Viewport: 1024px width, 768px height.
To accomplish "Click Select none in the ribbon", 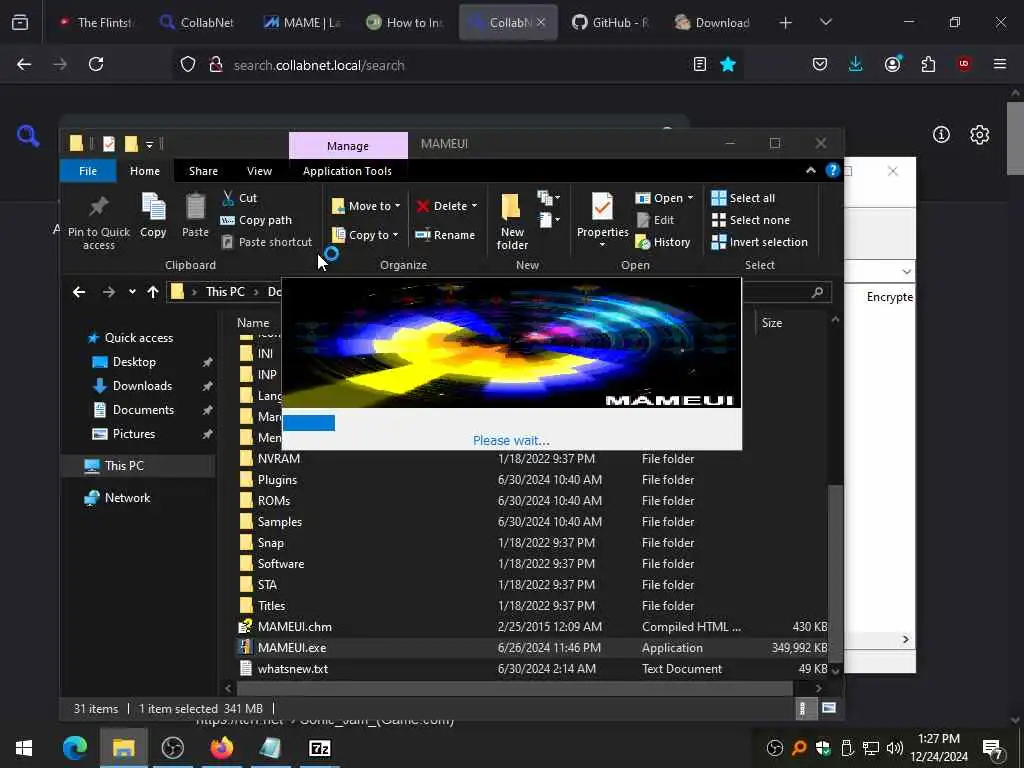I will point(750,220).
